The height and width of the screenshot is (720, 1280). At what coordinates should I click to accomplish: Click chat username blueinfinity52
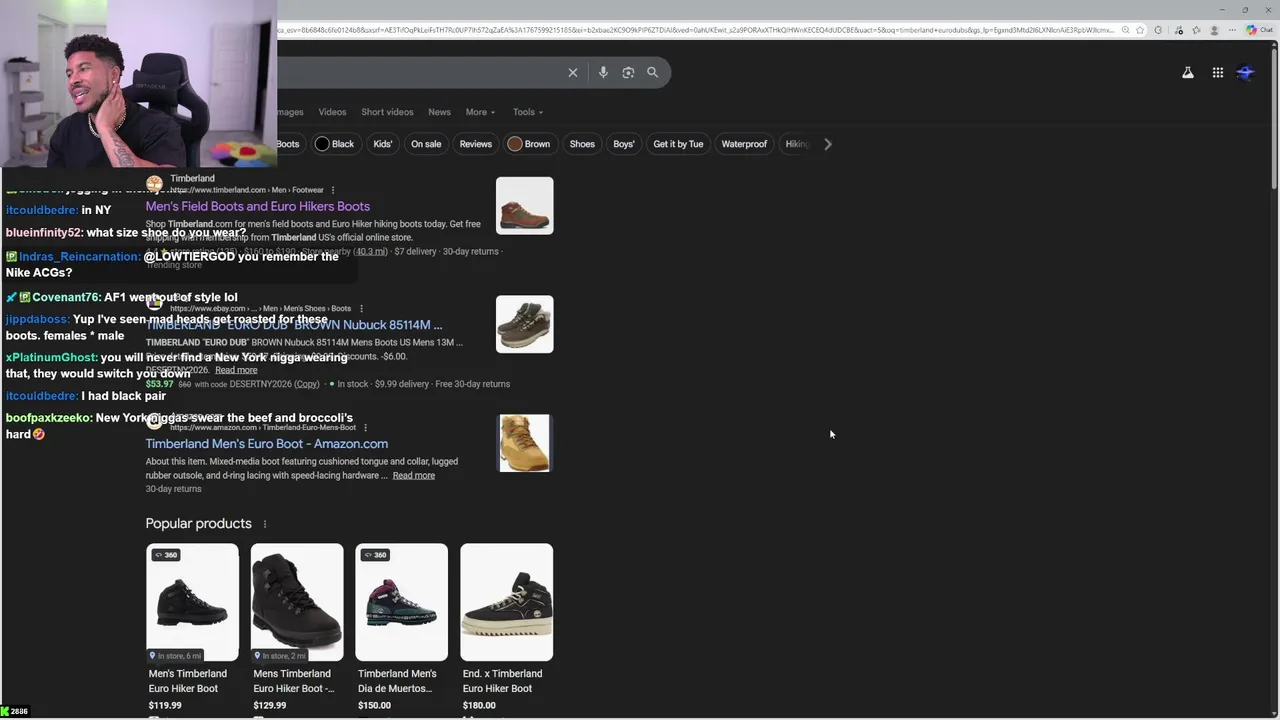click(45, 233)
